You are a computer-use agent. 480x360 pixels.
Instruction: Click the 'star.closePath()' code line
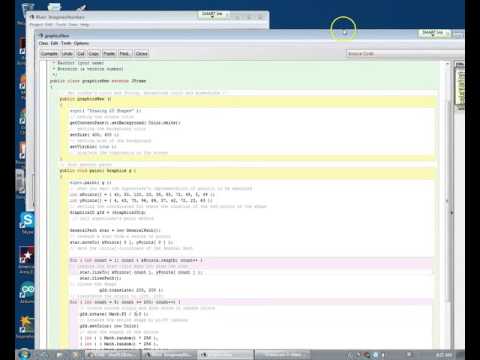(x=101, y=278)
